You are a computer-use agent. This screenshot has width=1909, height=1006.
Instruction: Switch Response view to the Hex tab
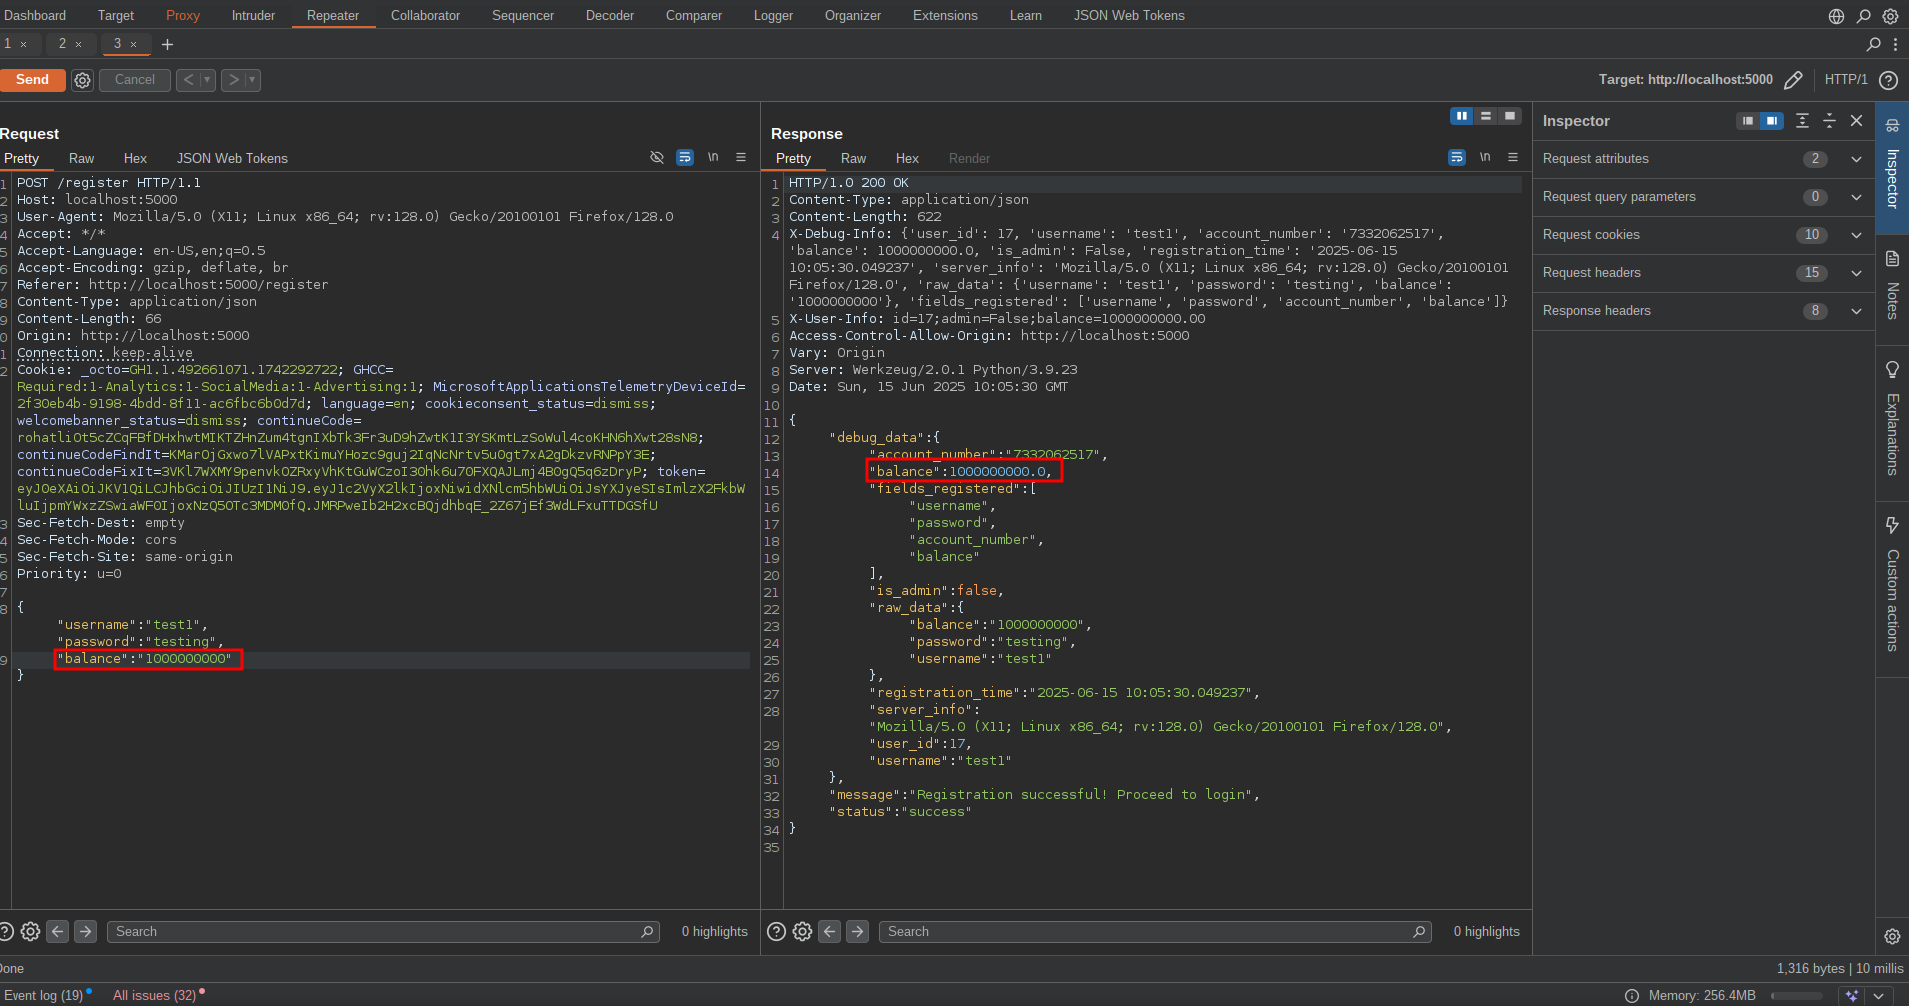coord(907,158)
